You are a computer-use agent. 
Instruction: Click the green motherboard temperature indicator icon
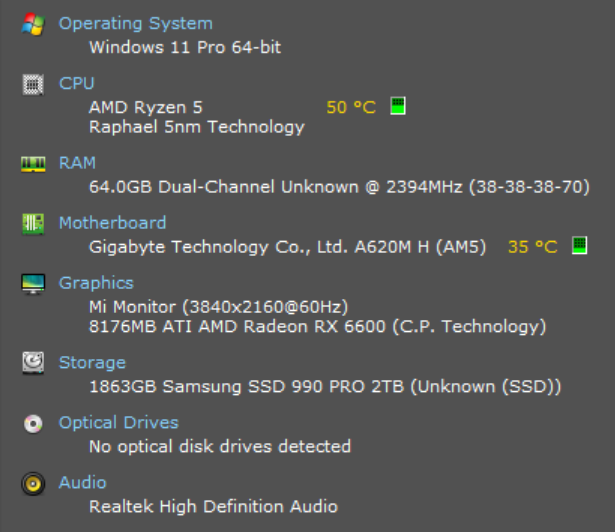click(x=579, y=245)
